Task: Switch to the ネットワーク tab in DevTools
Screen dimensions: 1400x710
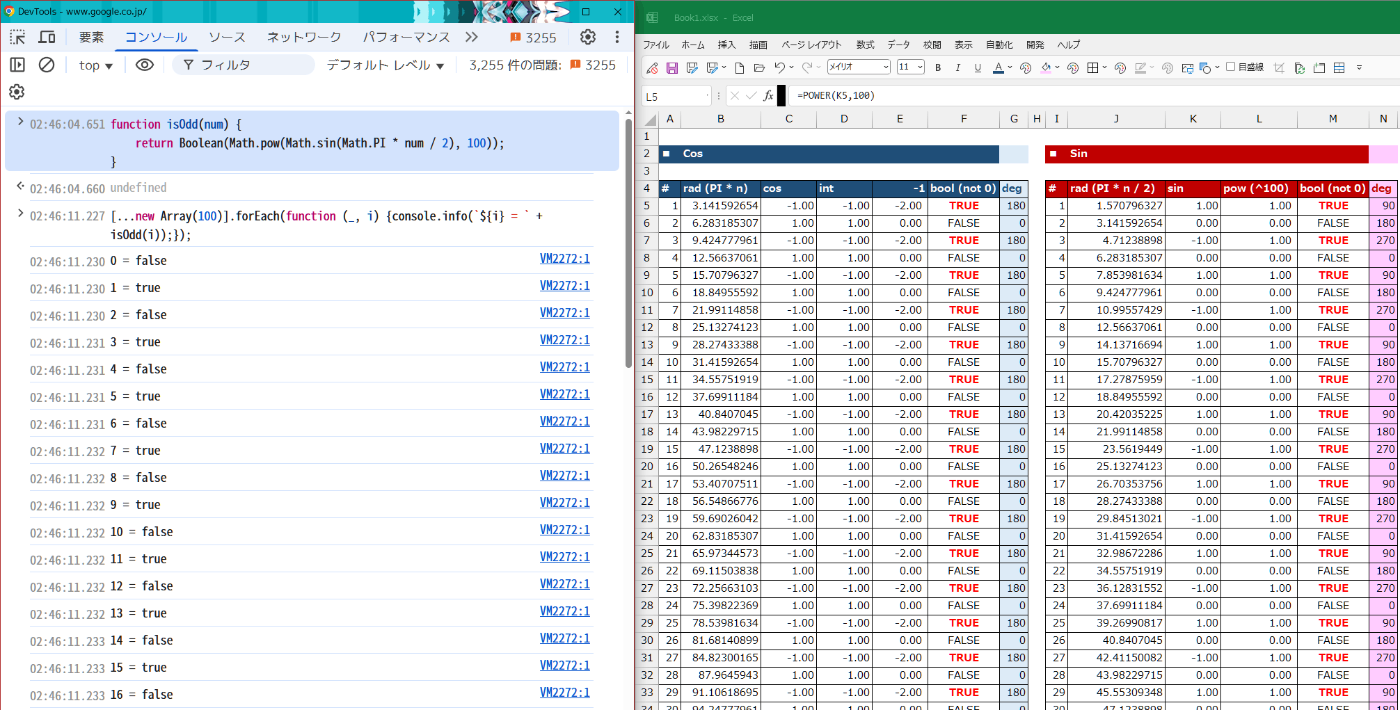Action: [303, 37]
